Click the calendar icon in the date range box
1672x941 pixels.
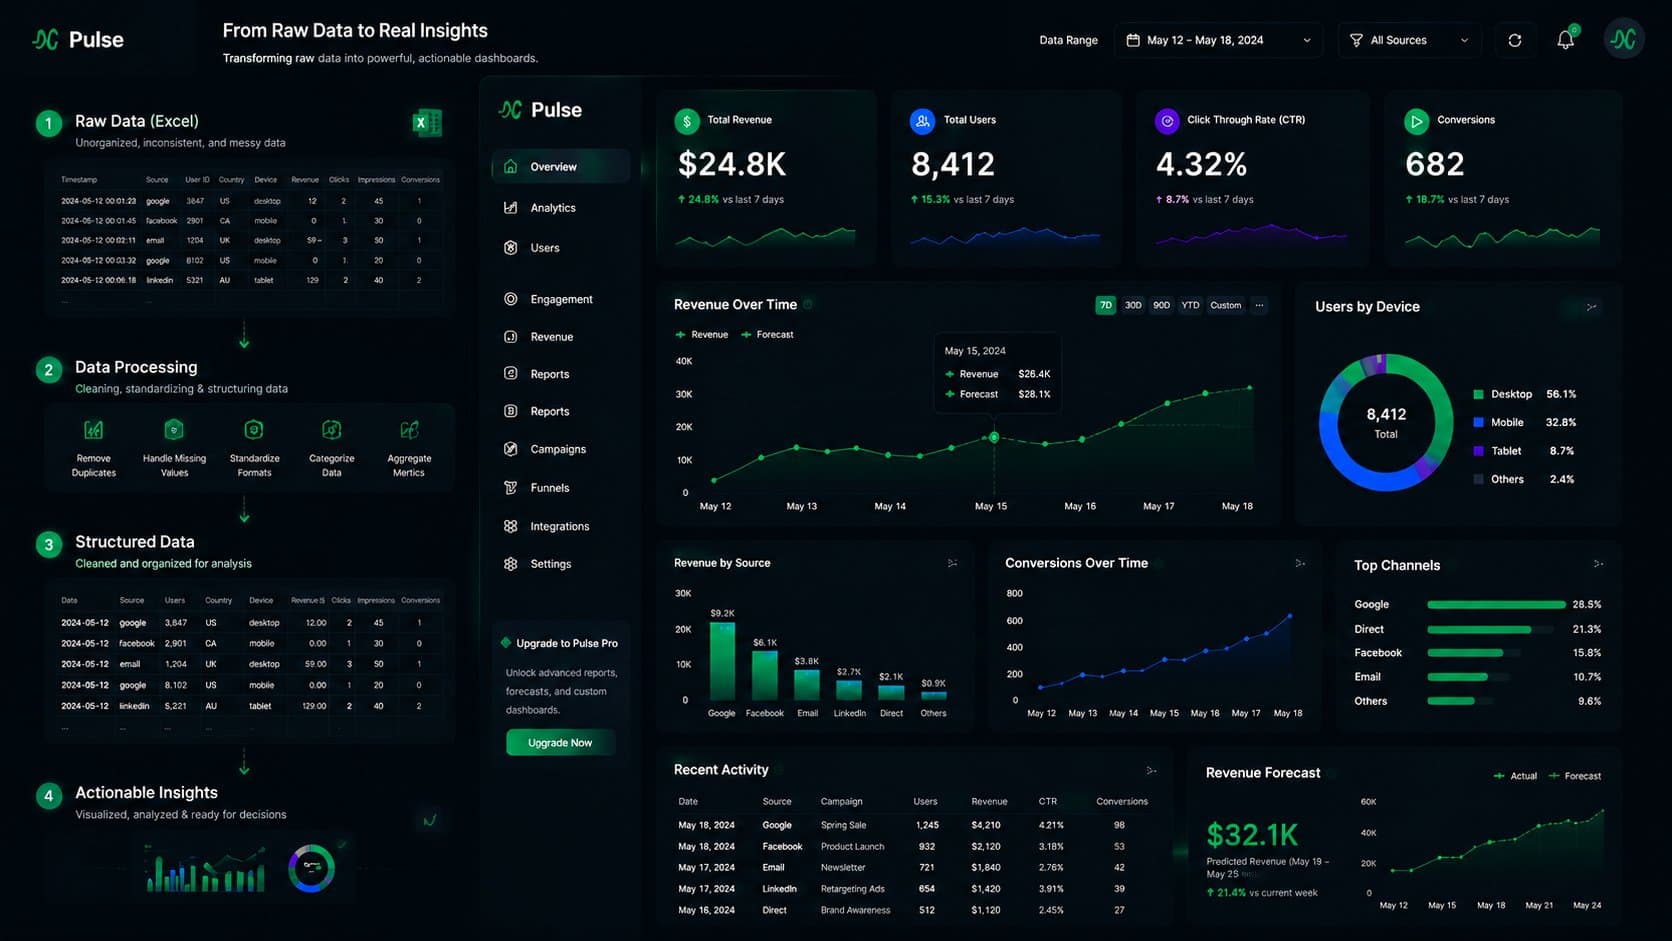pos(1133,40)
